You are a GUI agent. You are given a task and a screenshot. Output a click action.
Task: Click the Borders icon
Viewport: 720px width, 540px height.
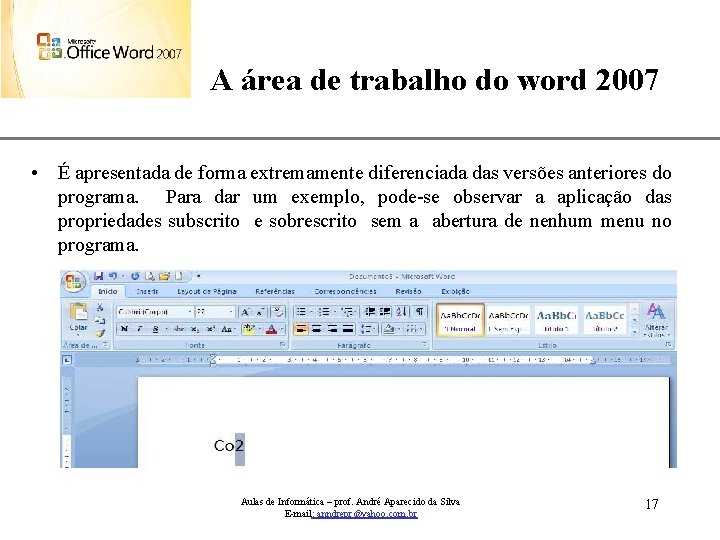click(x=411, y=329)
